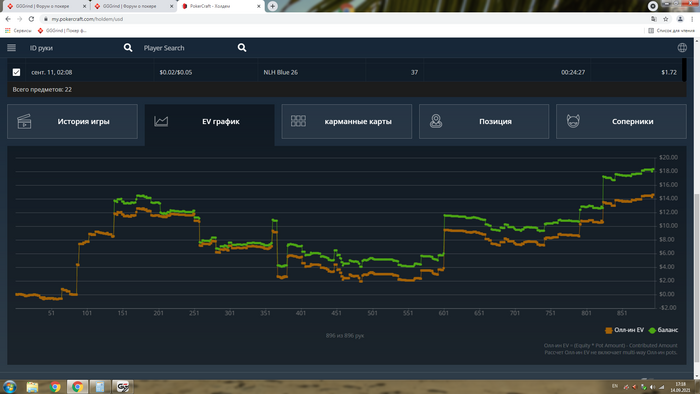Viewport: 700px width, 394px height.
Task: Click the EN language indicator in the tray
Action: [615, 386]
